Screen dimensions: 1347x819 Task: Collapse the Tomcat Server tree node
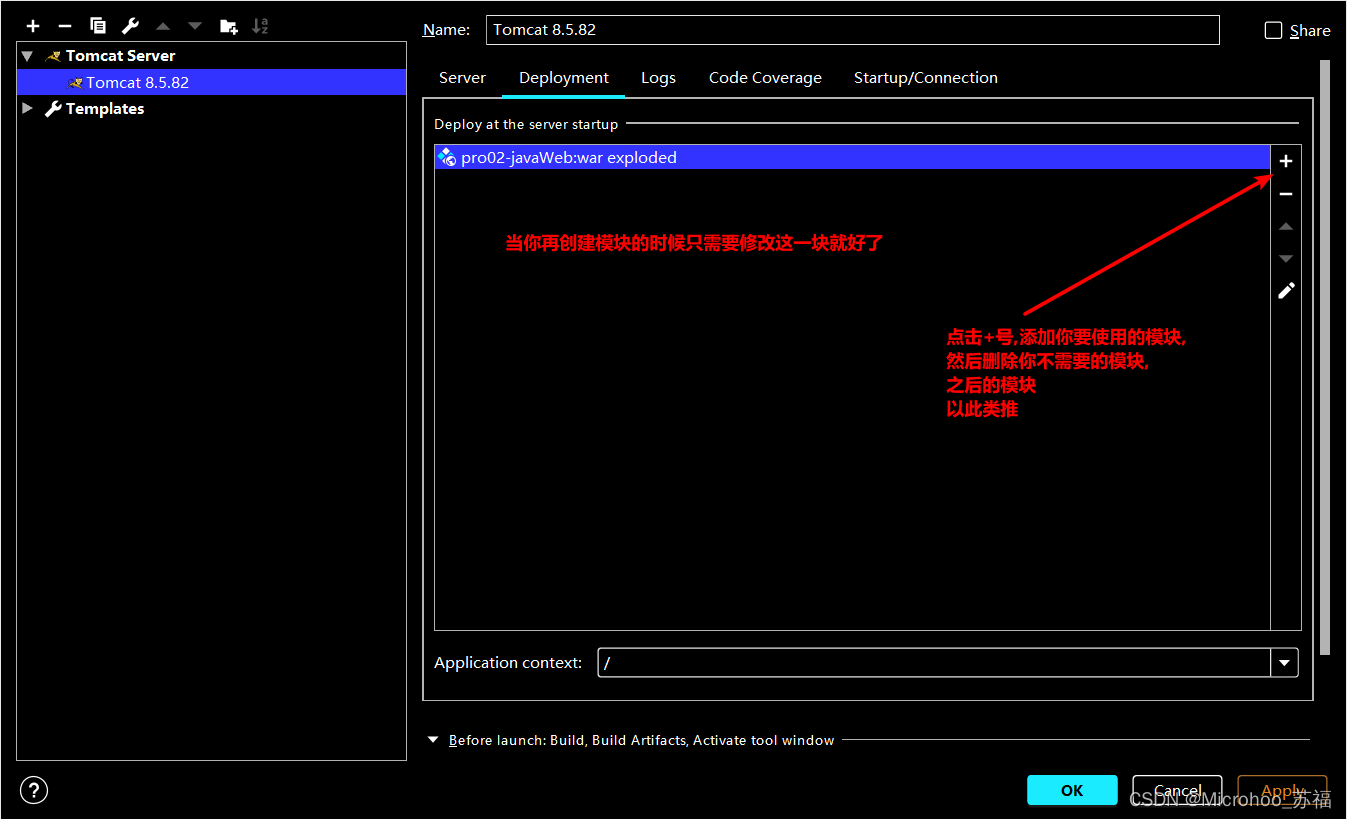pos(27,56)
